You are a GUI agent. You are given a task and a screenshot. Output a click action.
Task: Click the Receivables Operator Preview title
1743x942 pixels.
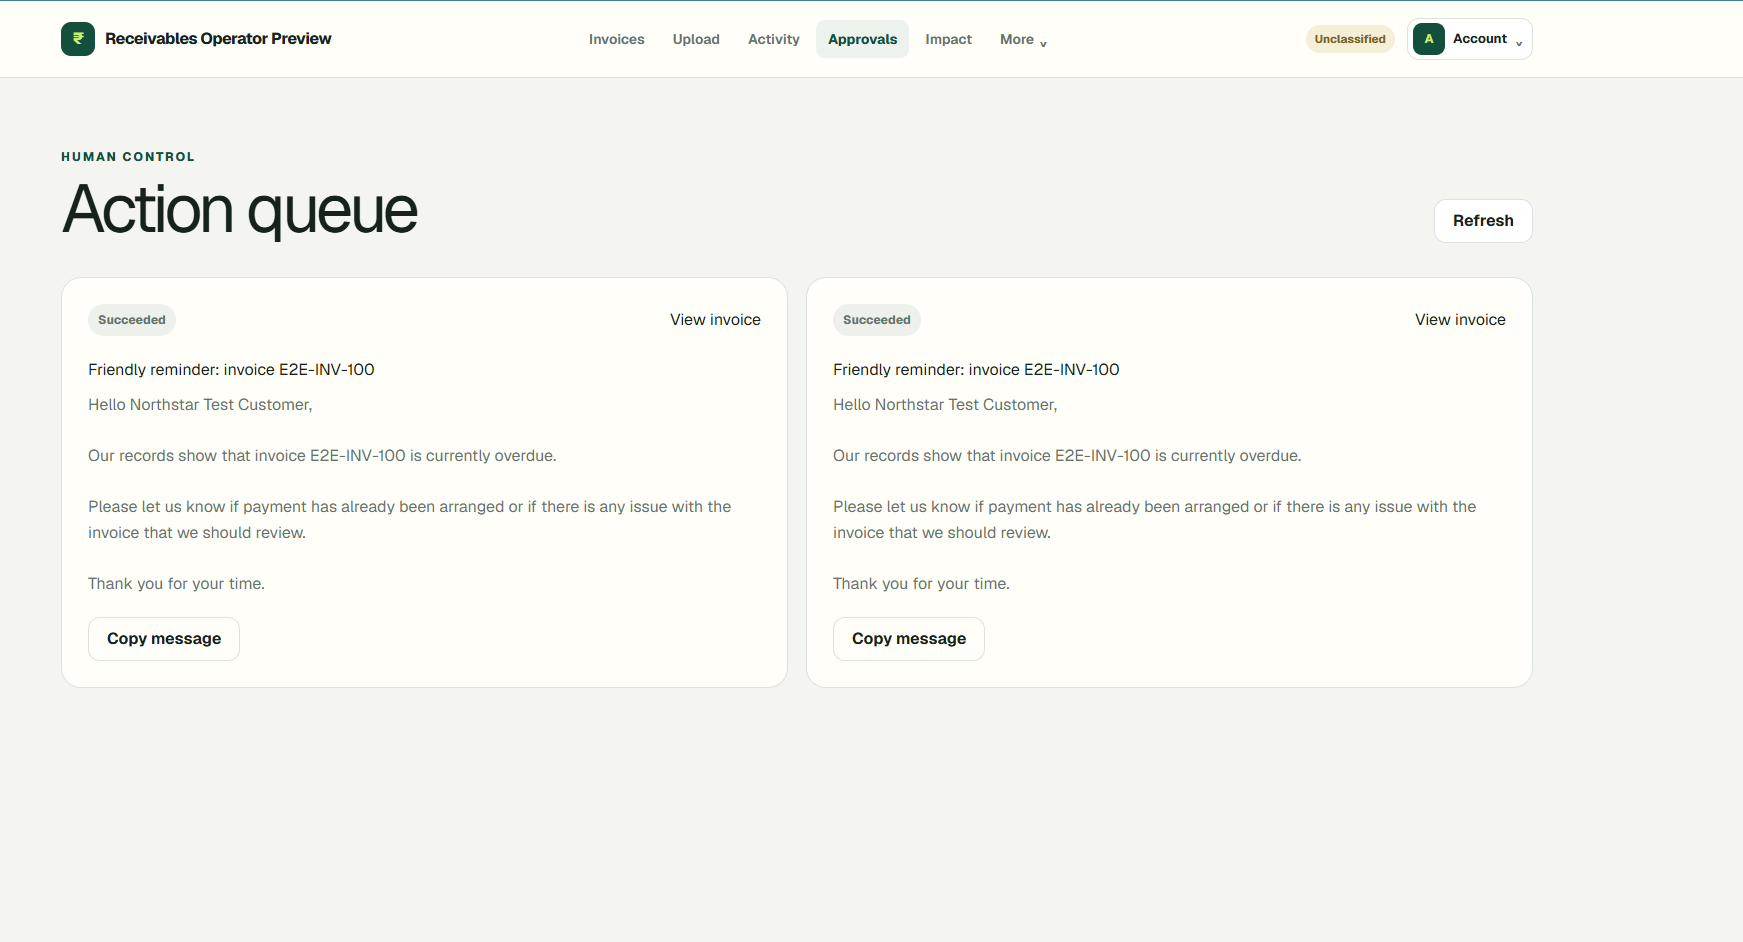coord(218,39)
